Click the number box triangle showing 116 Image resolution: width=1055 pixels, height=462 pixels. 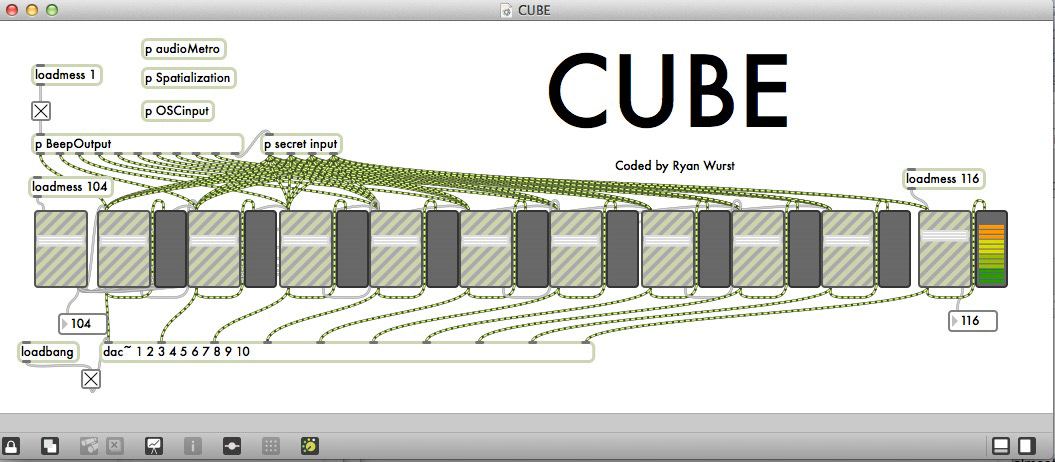click(955, 321)
